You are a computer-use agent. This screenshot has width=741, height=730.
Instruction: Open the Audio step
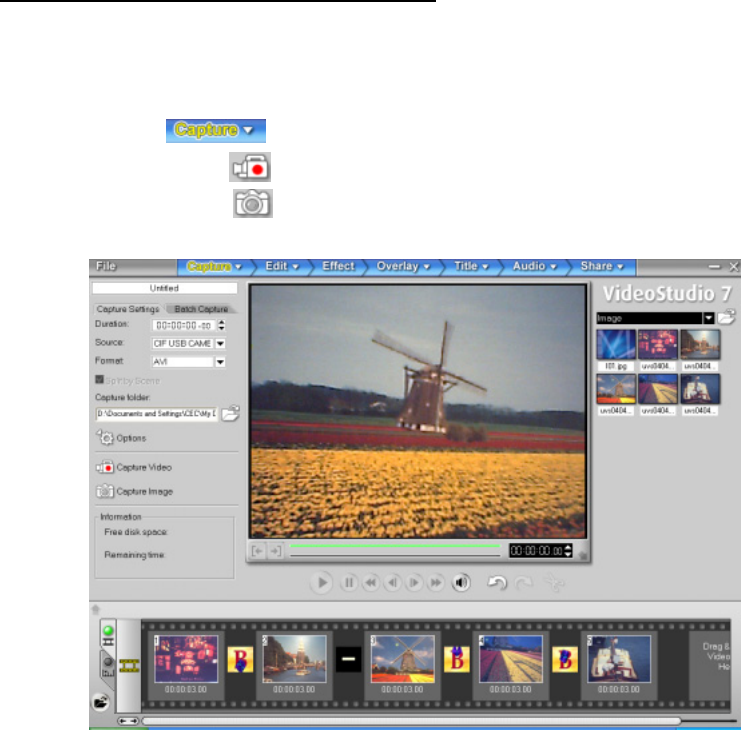point(534,267)
